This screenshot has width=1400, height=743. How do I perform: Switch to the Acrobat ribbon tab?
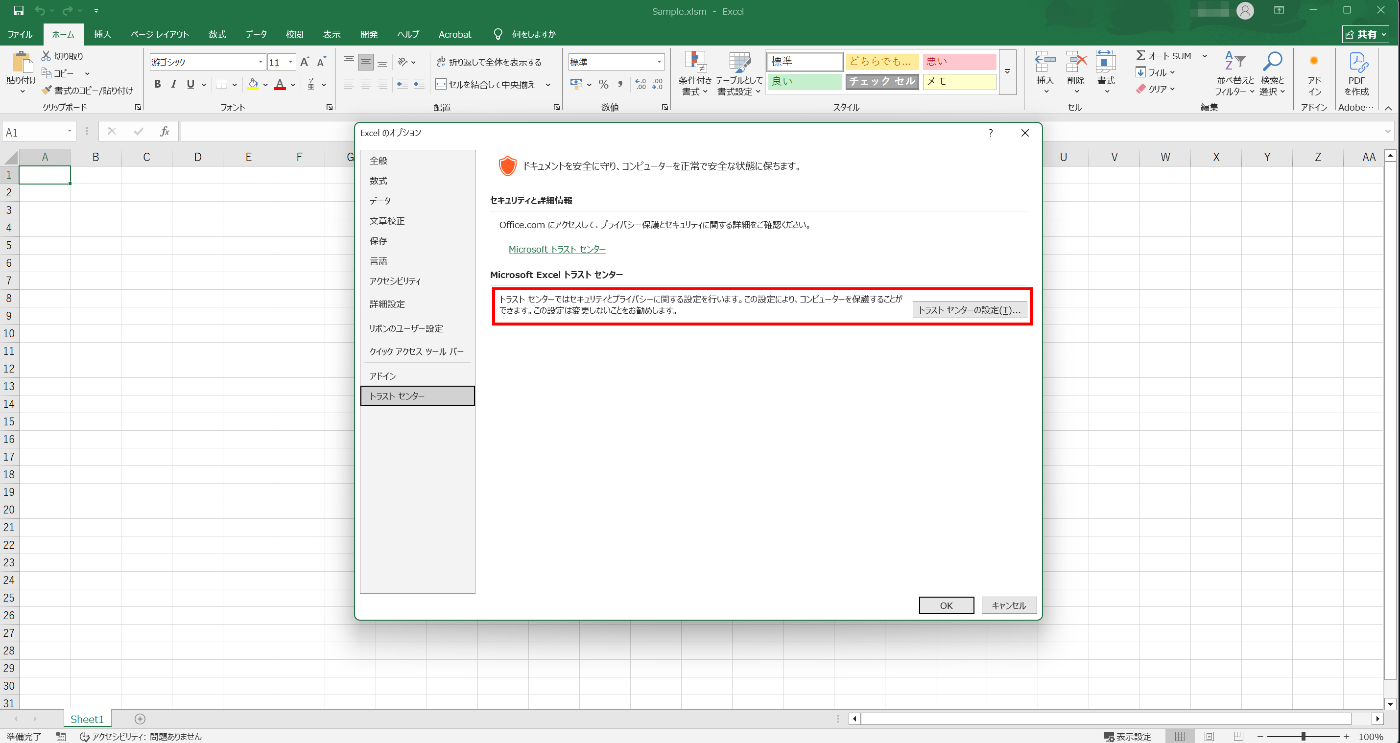tap(455, 34)
